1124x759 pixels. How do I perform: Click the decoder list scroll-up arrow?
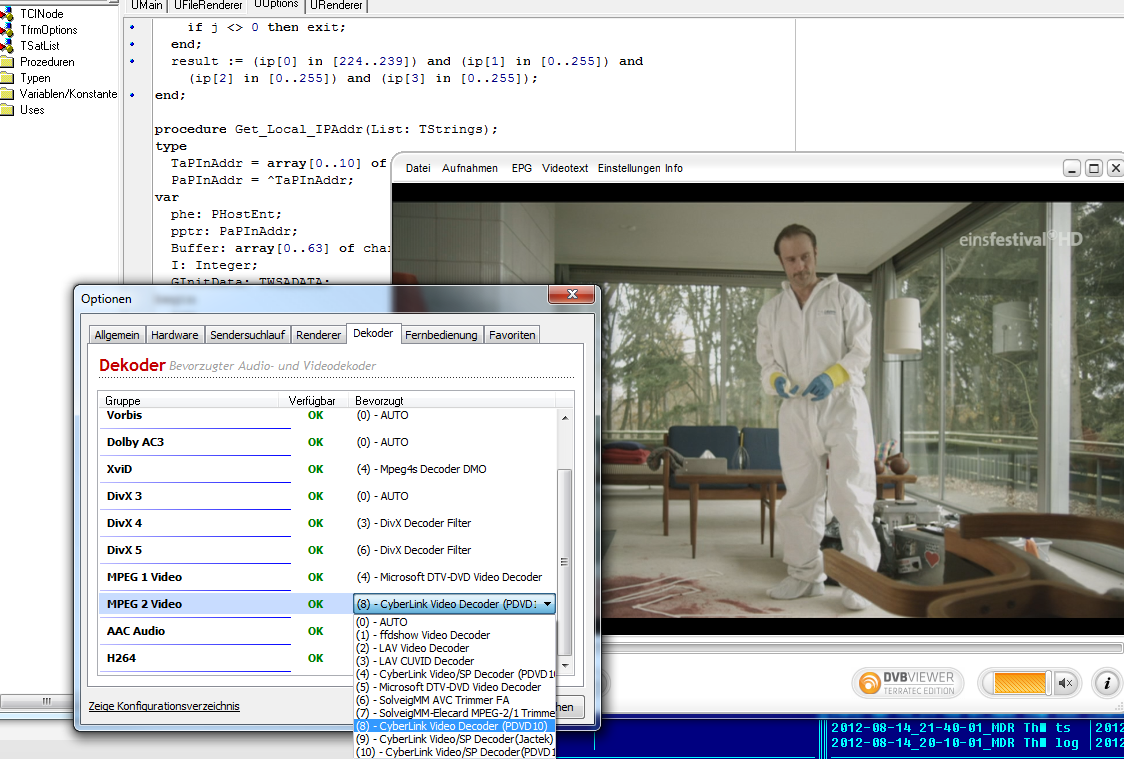pyautogui.click(x=564, y=417)
